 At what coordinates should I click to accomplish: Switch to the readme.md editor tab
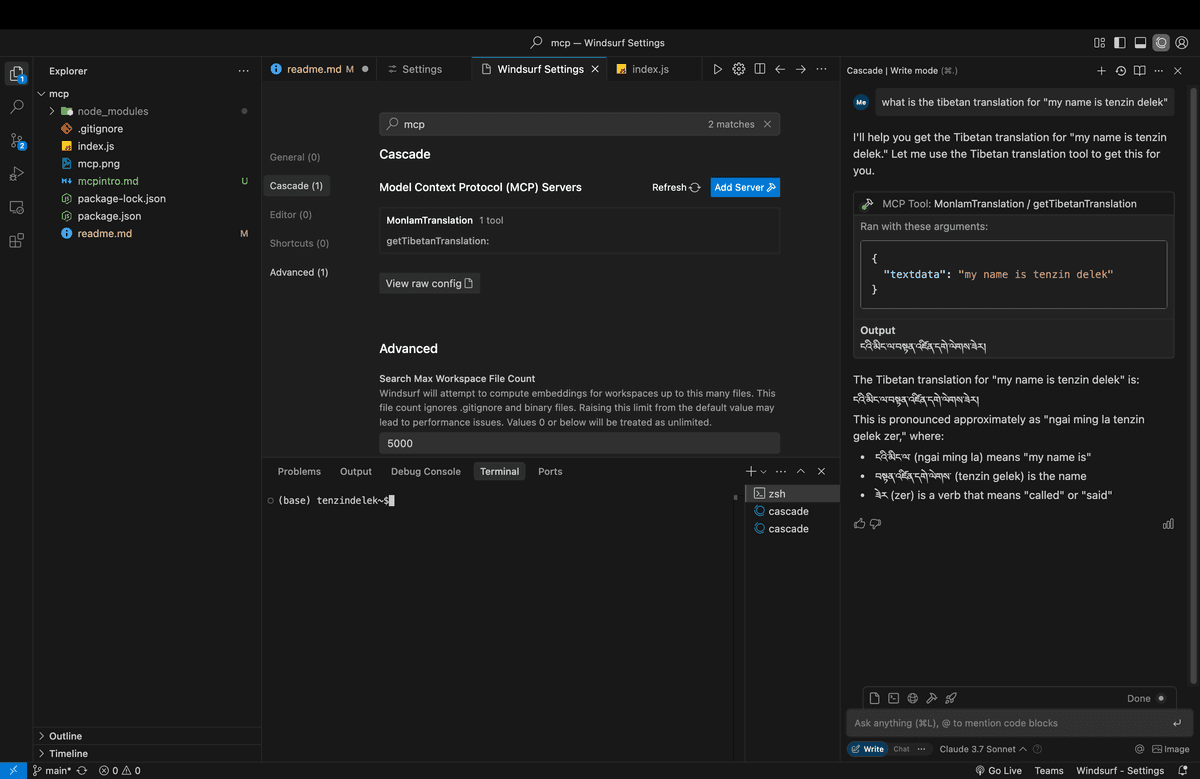click(x=319, y=69)
